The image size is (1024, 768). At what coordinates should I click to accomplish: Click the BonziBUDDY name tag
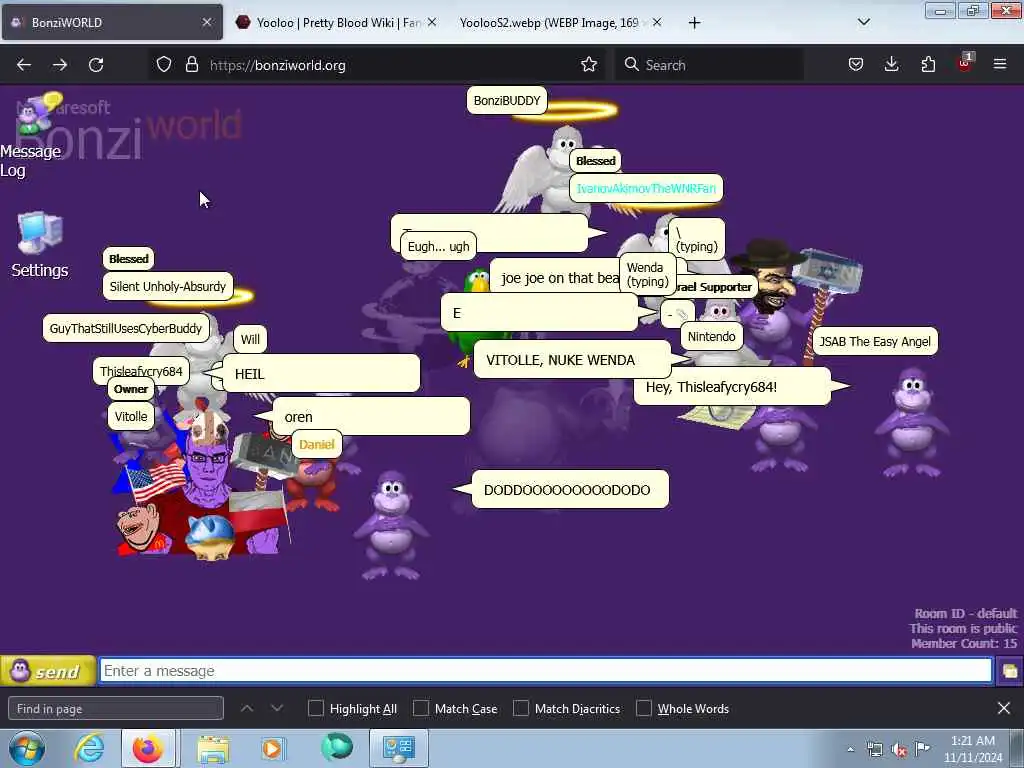tap(507, 101)
